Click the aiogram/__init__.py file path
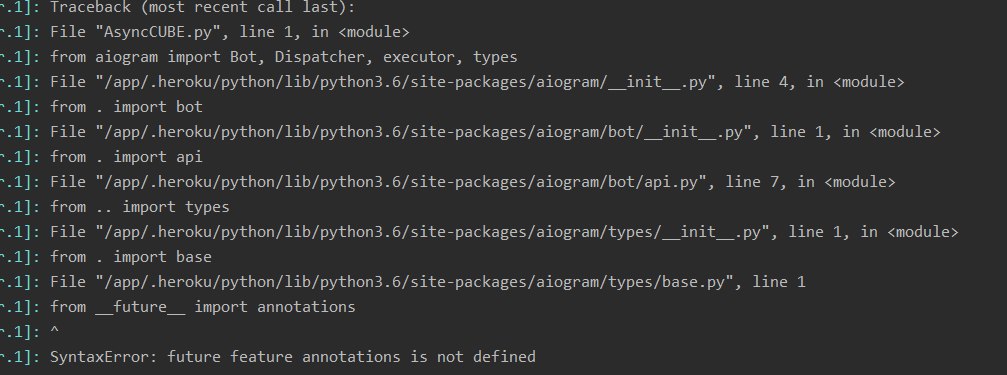This screenshot has width=1007, height=375. click(403, 82)
